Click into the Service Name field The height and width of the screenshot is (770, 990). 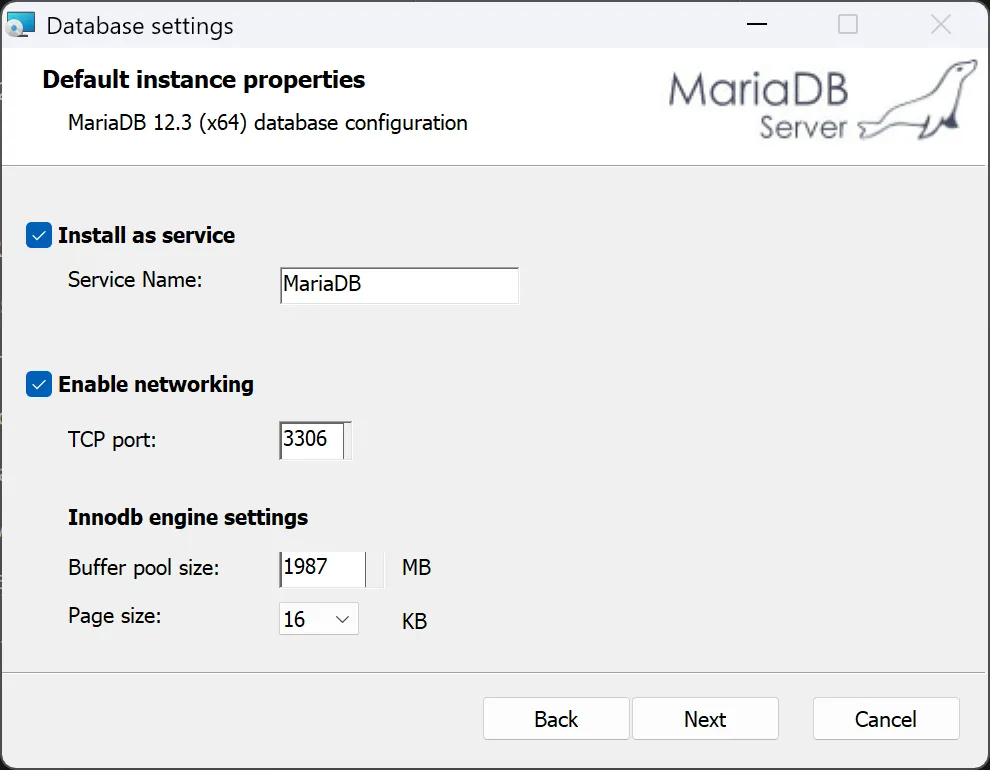point(399,285)
